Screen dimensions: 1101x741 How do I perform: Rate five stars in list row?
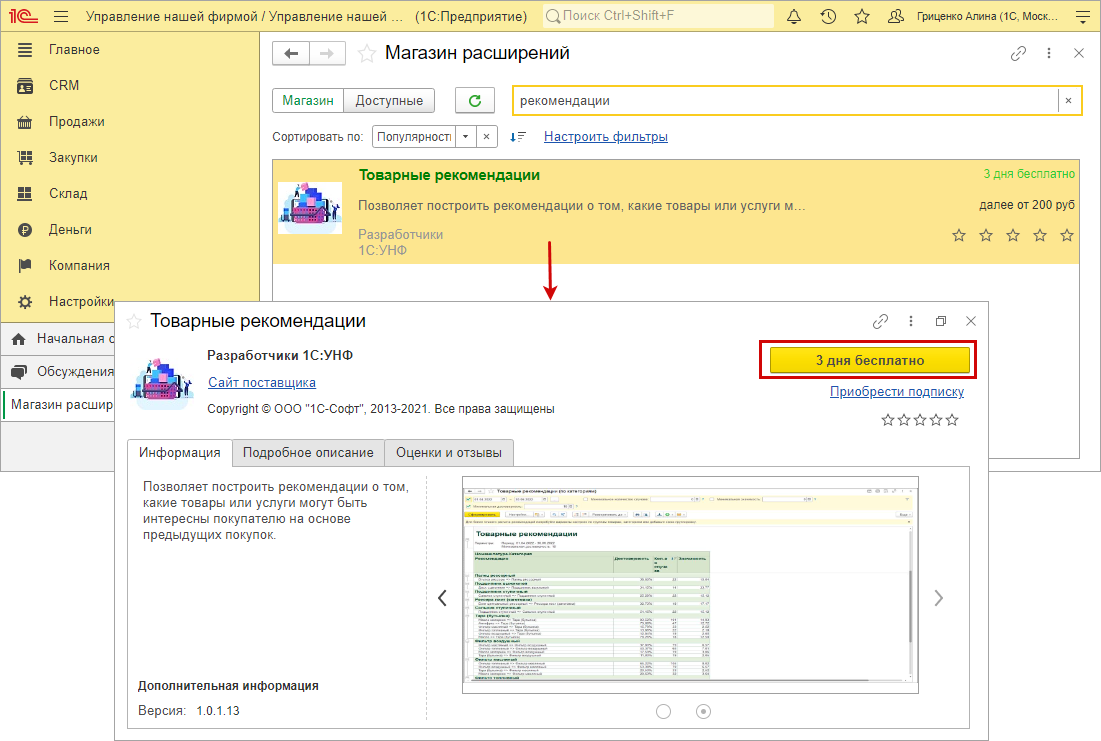tap(1067, 235)
